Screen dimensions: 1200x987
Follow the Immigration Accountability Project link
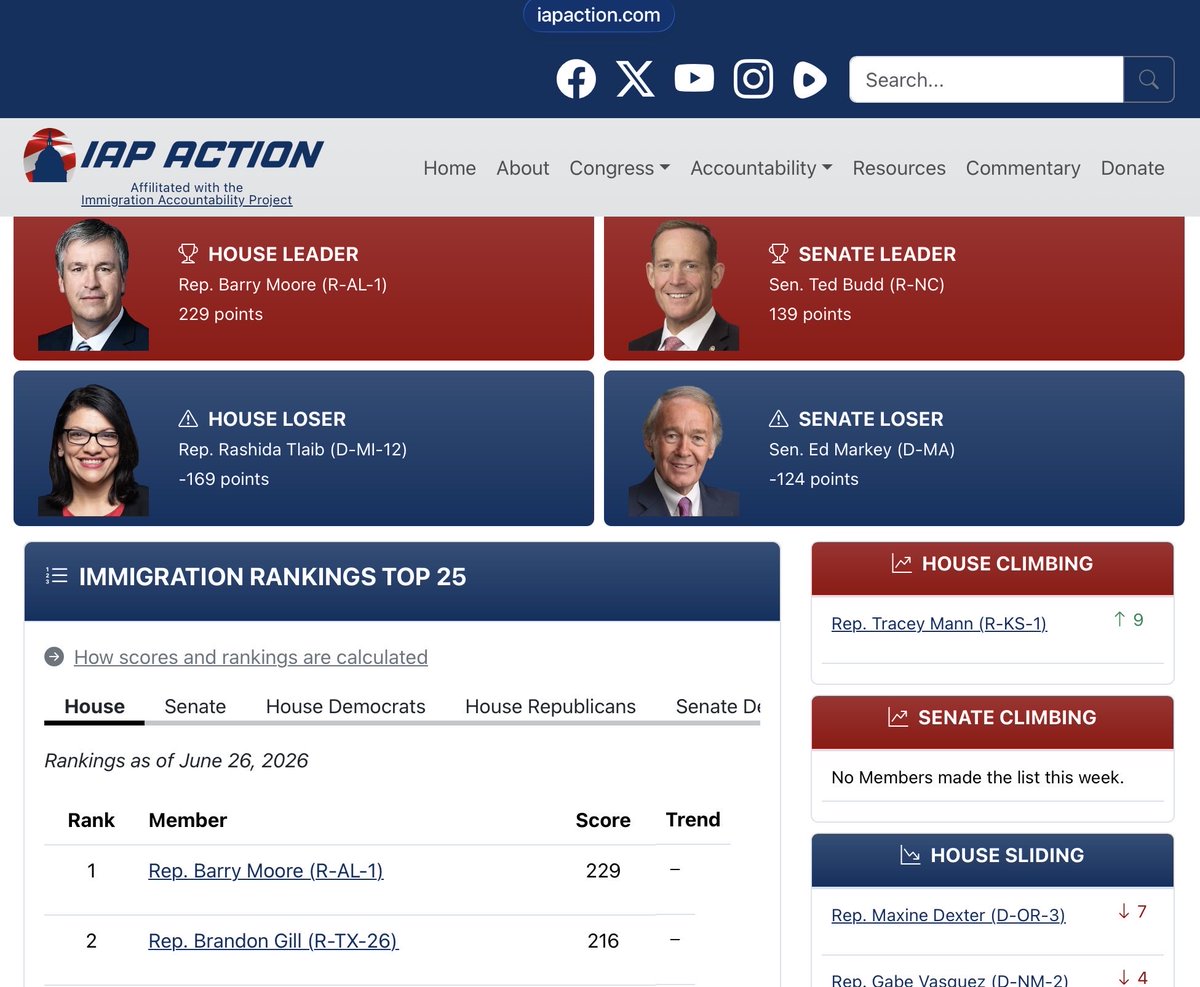(x=187, y=200)
